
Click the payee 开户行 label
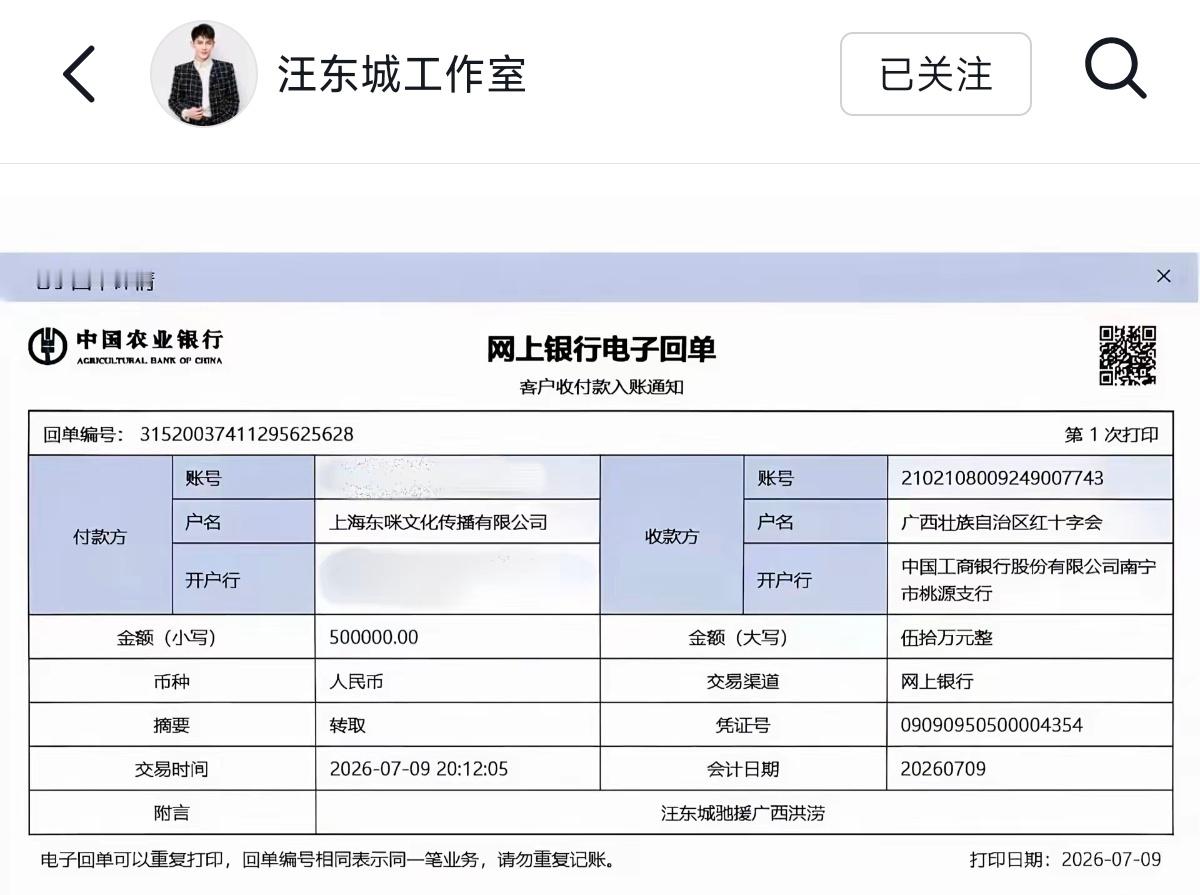coord(784,579)
